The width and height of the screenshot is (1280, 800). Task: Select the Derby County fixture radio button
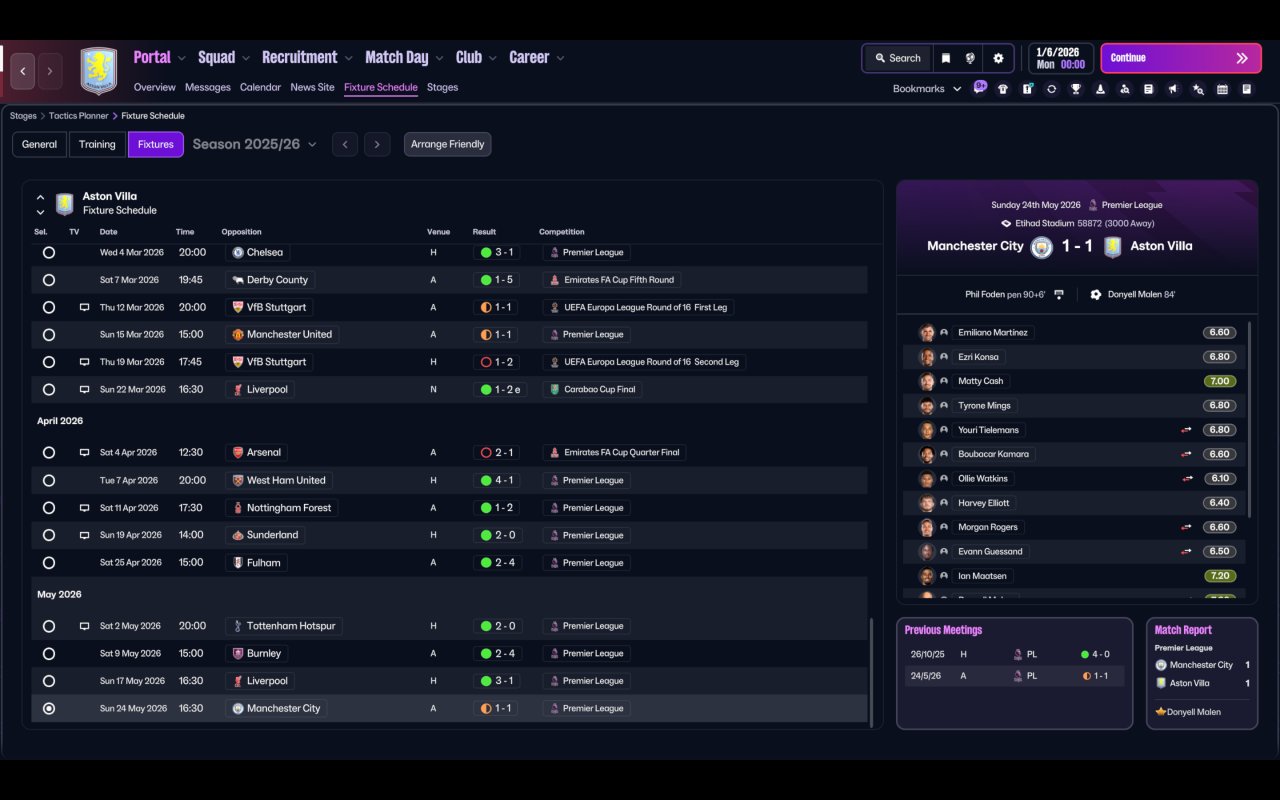coord(49,280)
